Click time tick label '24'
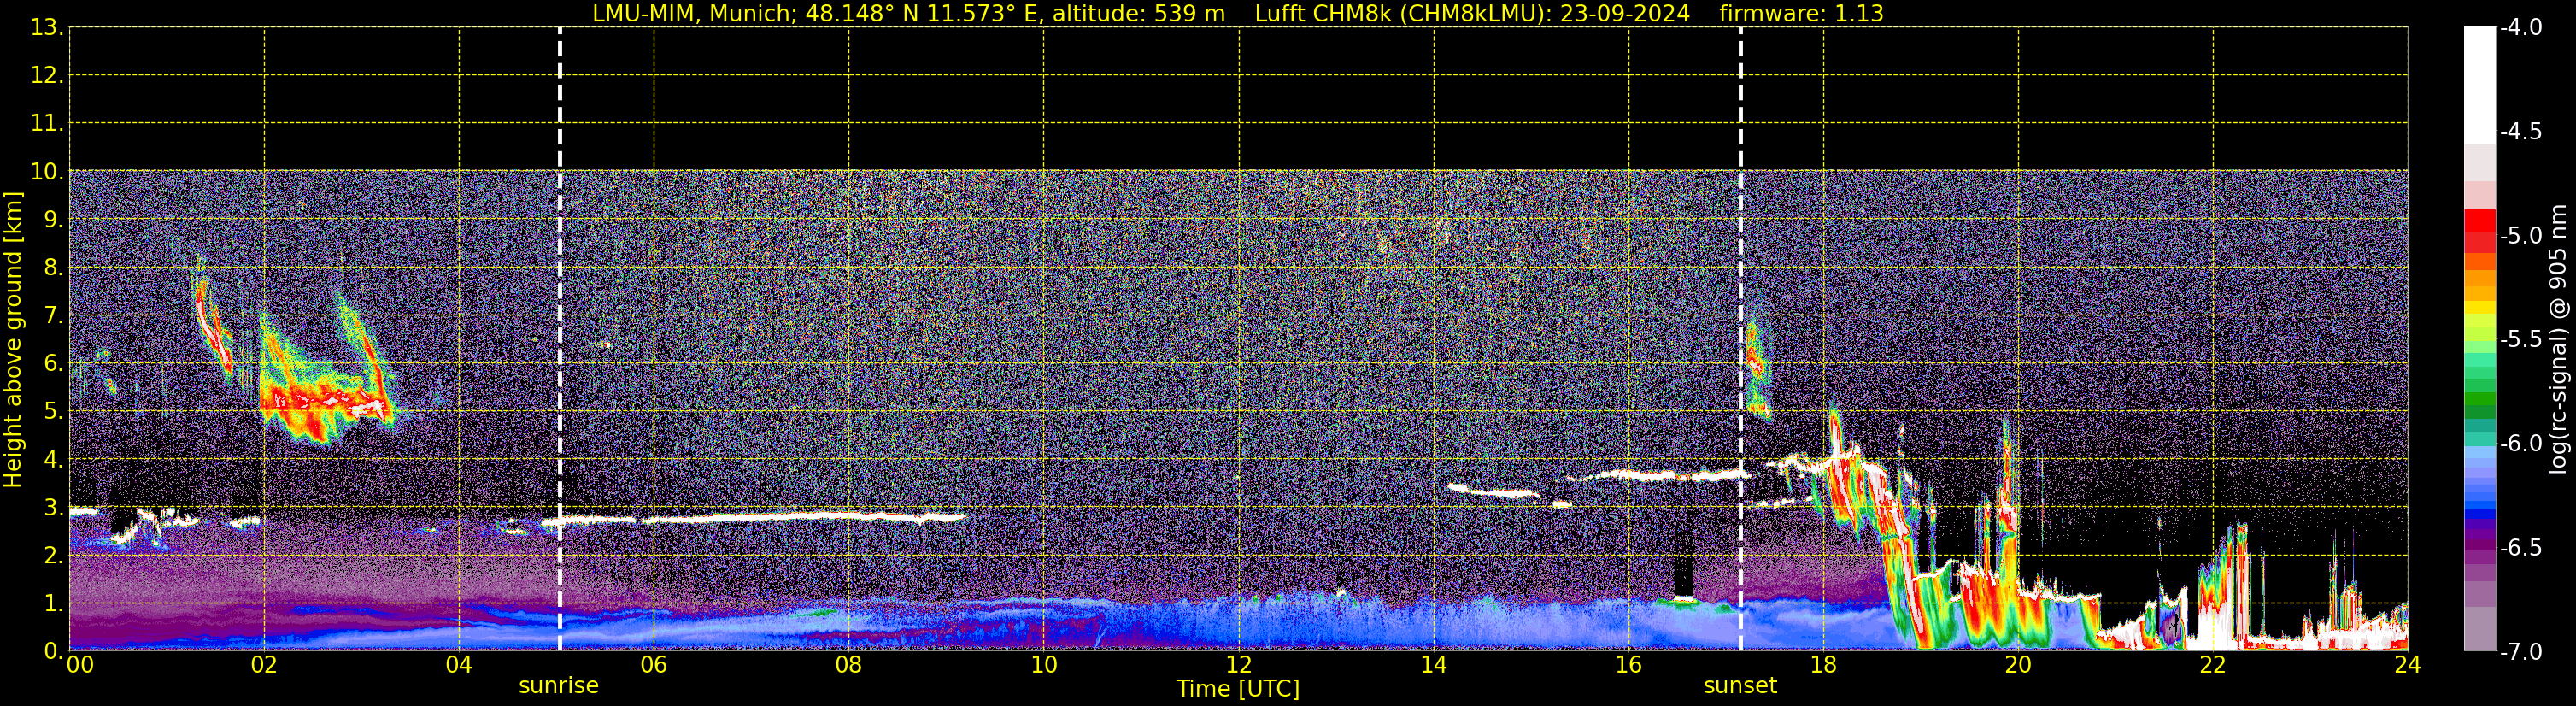Viewport: 2576px width, 706px height. (2408, 665)
